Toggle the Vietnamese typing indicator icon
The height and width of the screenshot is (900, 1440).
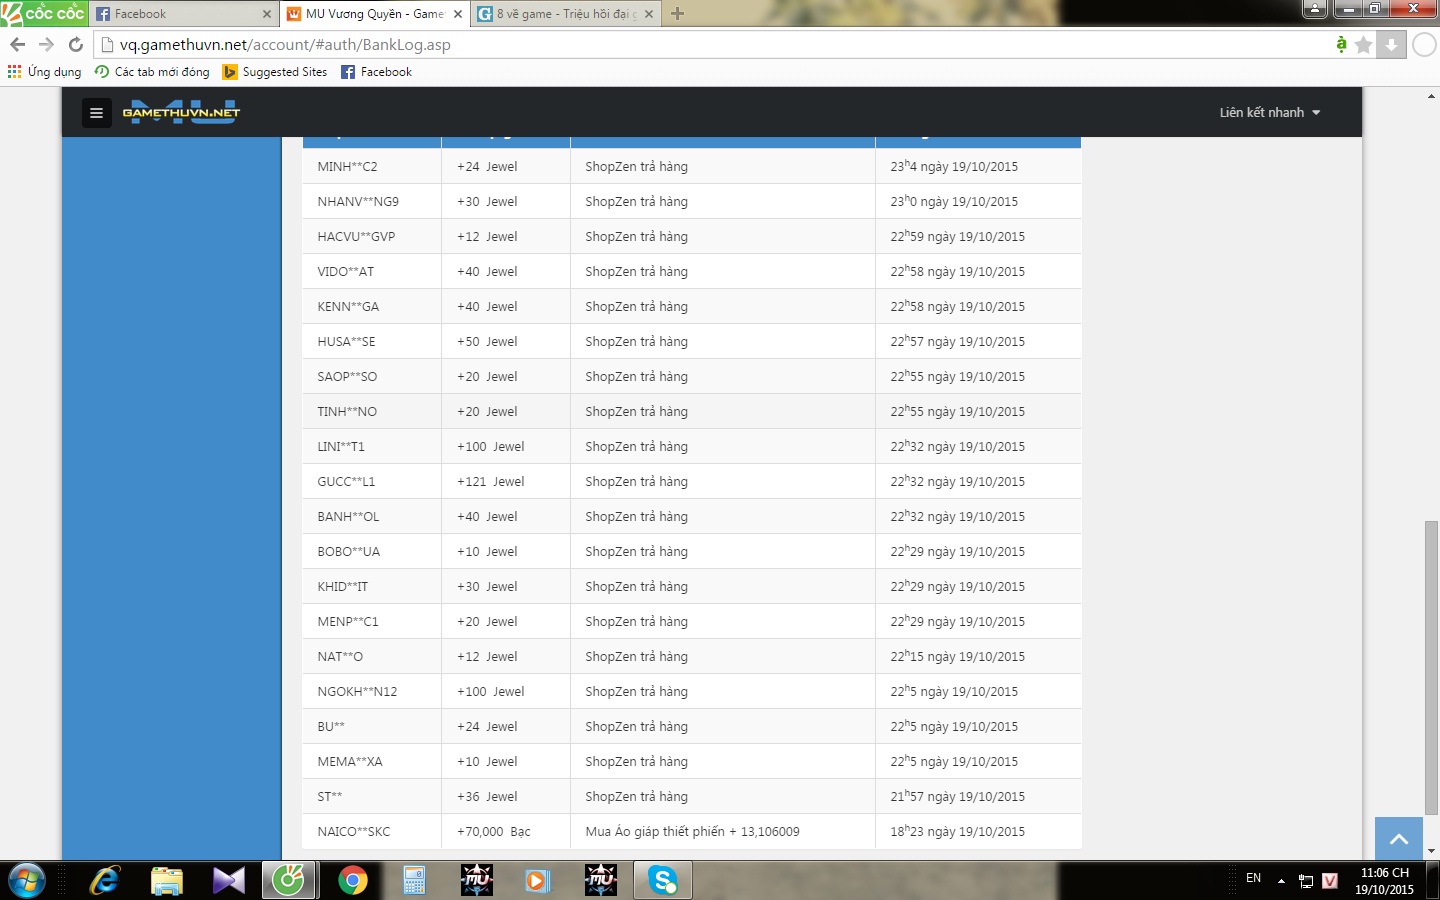(1341, 44)
